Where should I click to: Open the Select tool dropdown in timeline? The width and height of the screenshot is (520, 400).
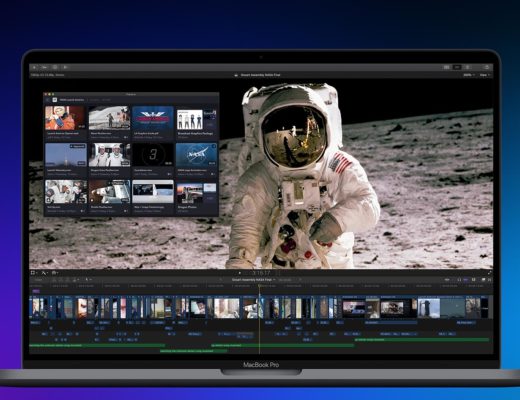88,280
